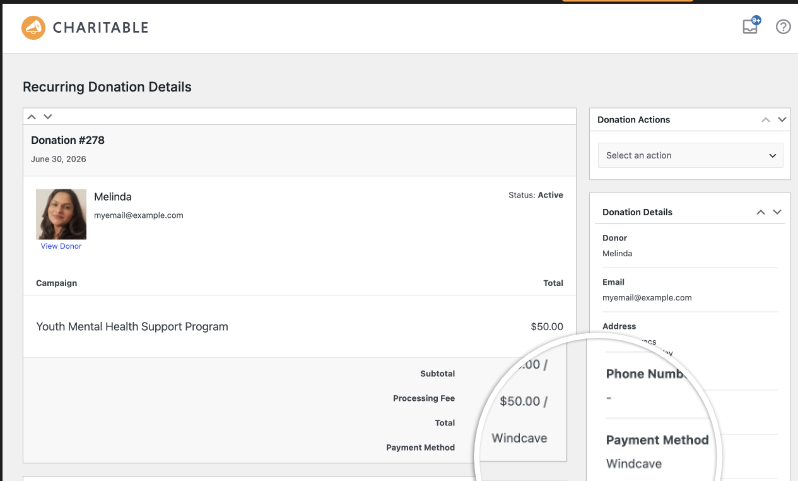Click the Email label in the sidebar
The height and width of the screenshot is (481, 798).
pyautogui.click(x=613, y=282)
